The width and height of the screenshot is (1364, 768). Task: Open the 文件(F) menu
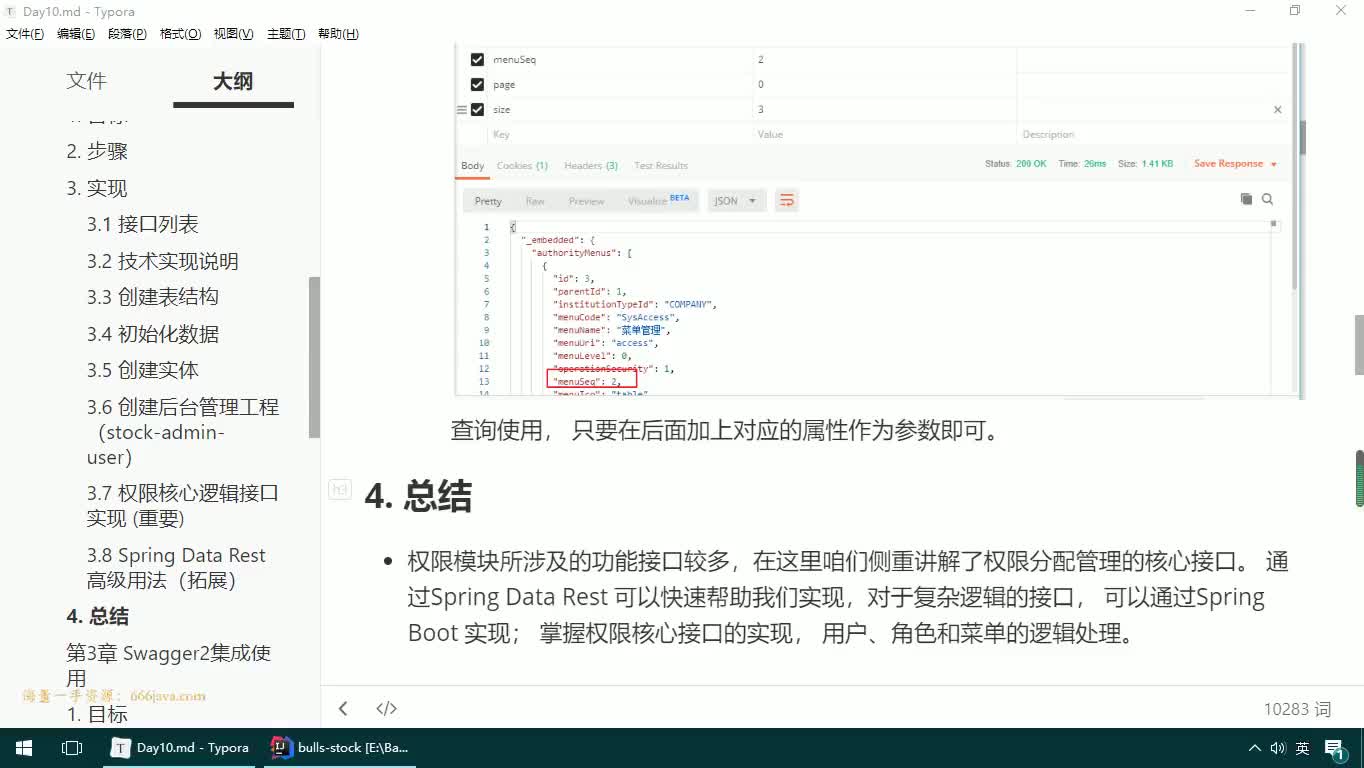[25, 34]
